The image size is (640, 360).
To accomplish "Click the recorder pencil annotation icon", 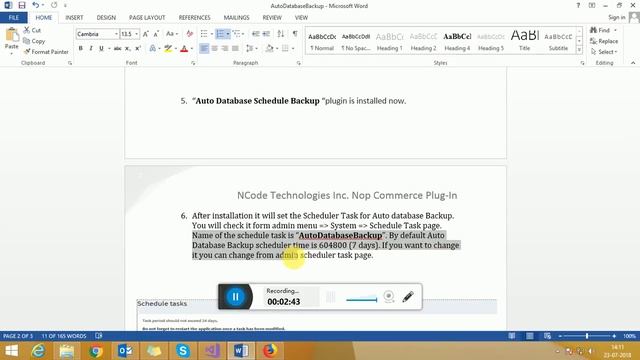I will pyautogui.click(x=408, y=297).
